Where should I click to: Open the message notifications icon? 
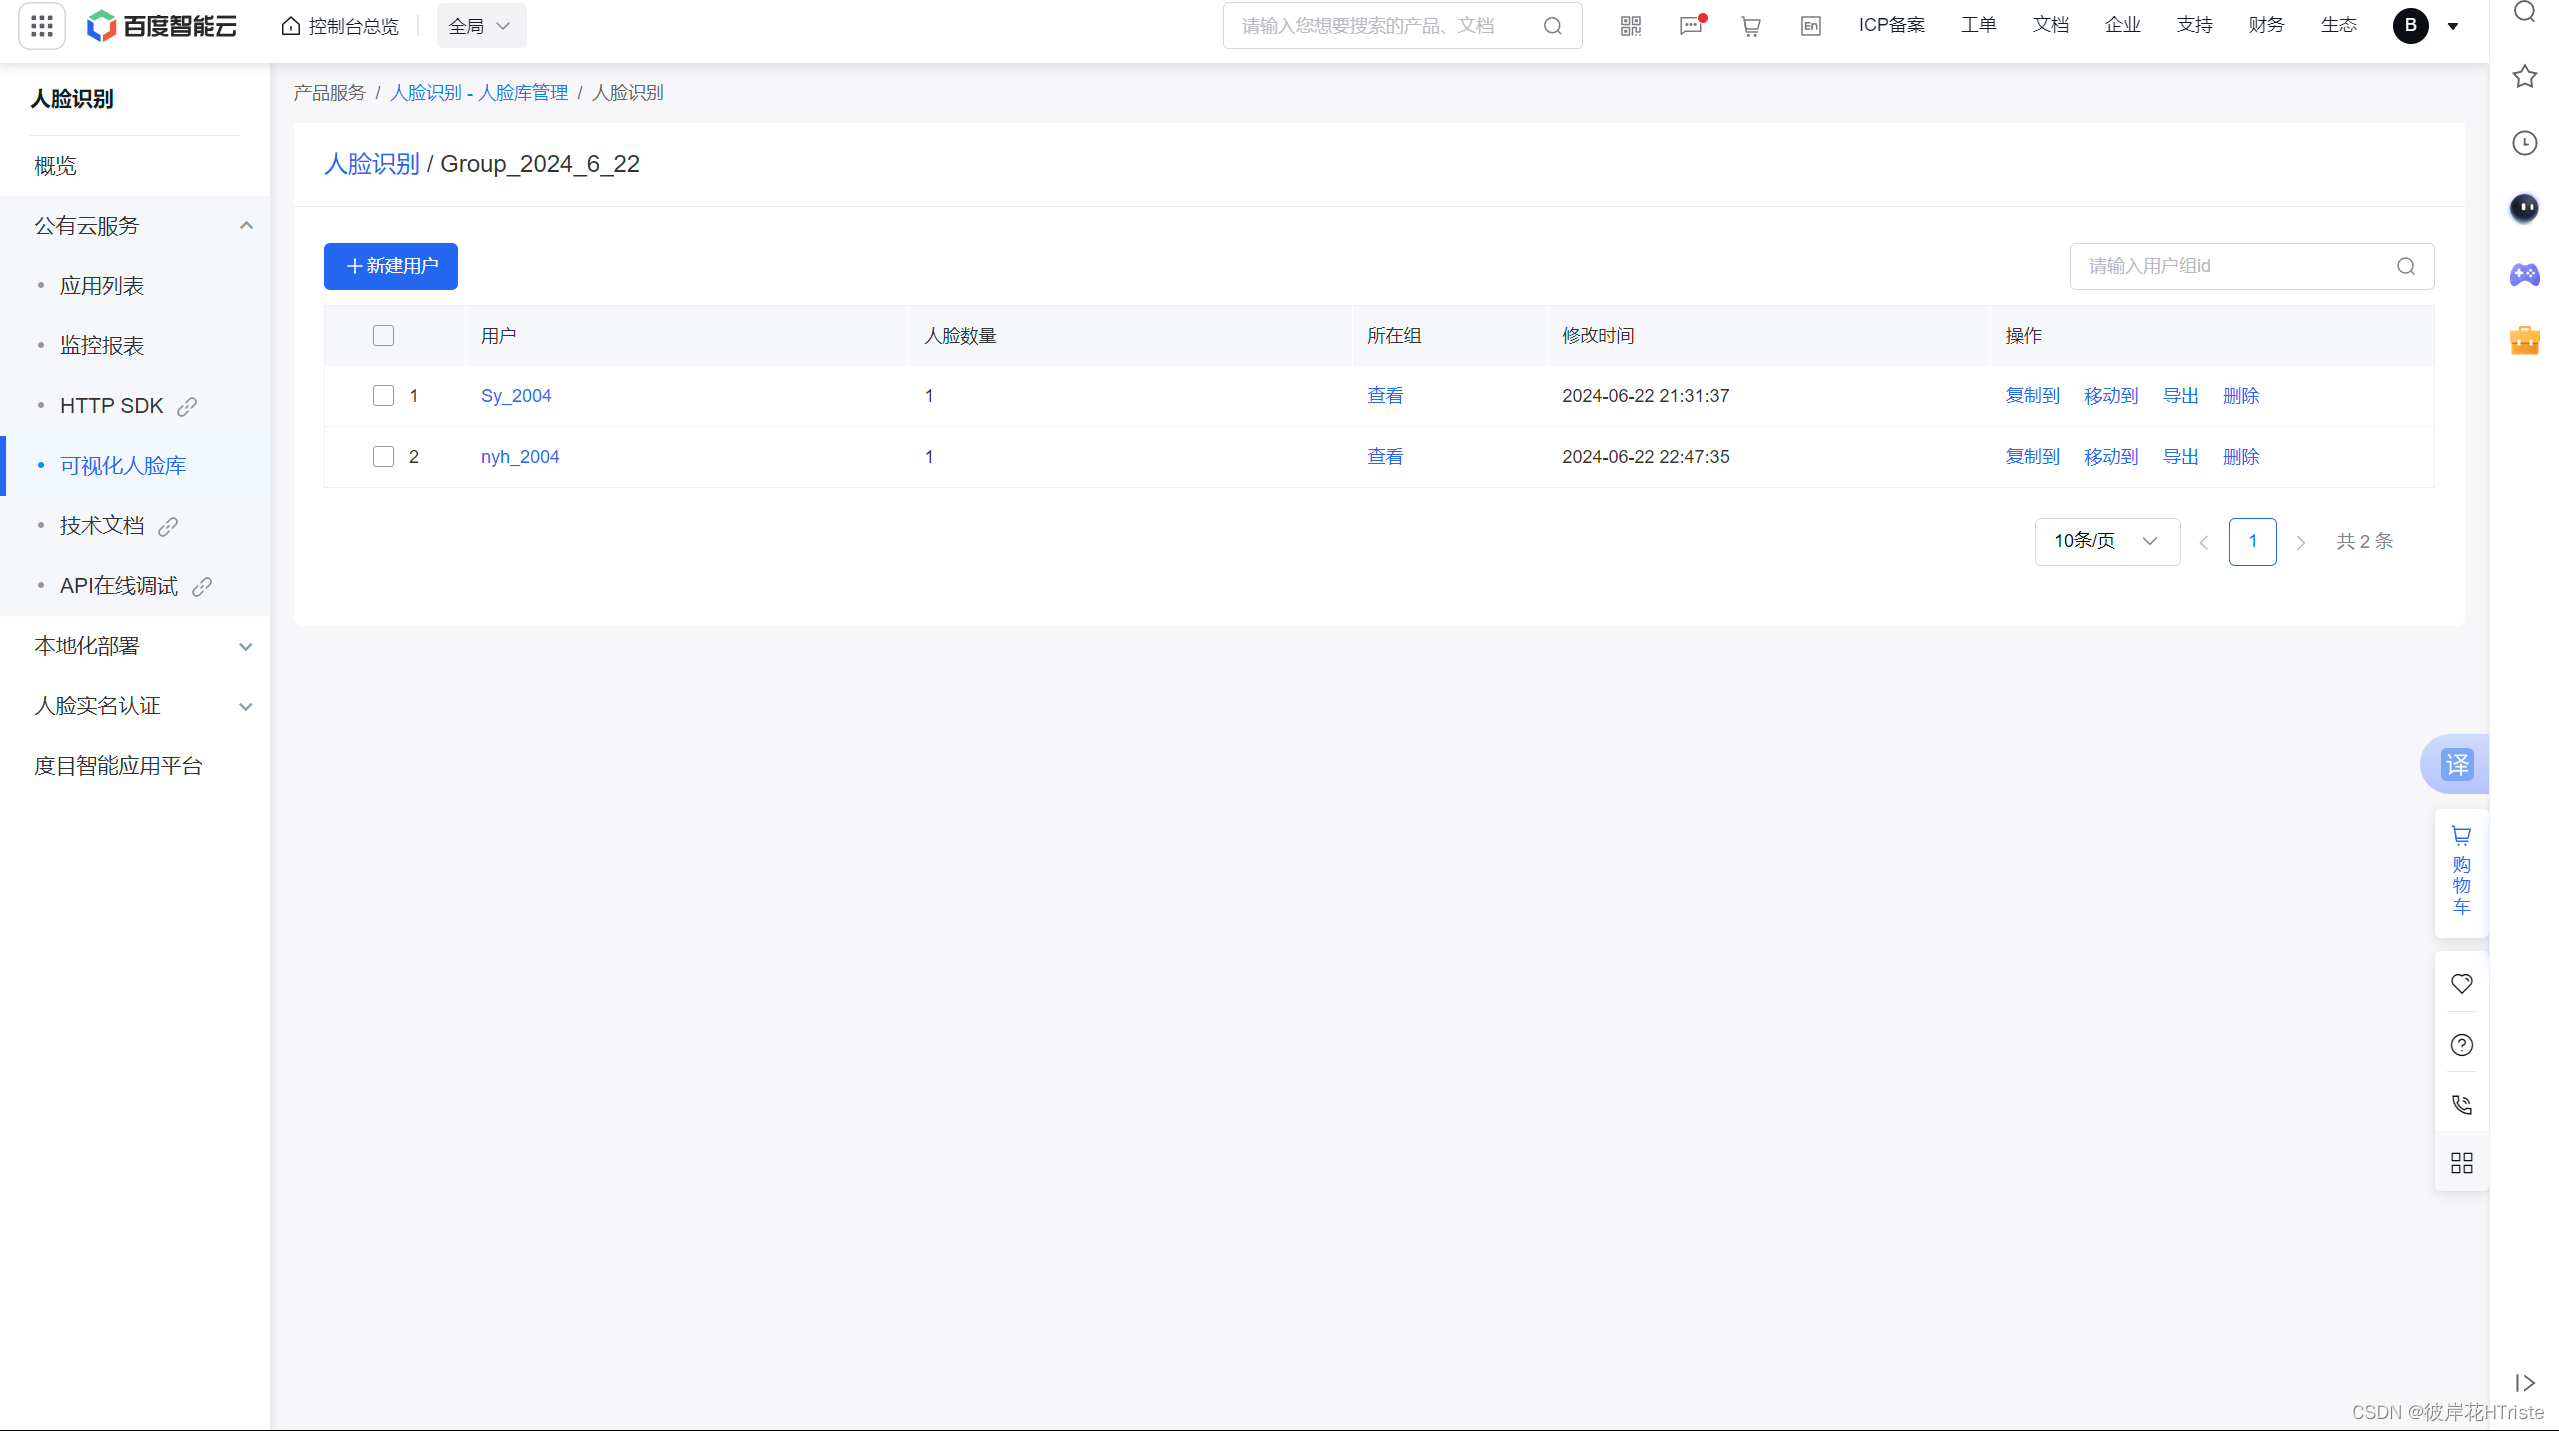pos(1691,26)
